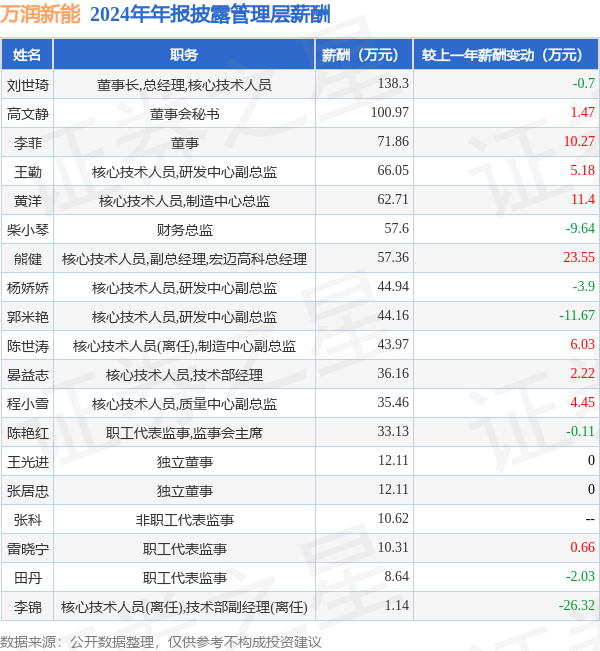Select the name 雷晓宁
This screenshot has width=600, height=651.
[28, 549]
